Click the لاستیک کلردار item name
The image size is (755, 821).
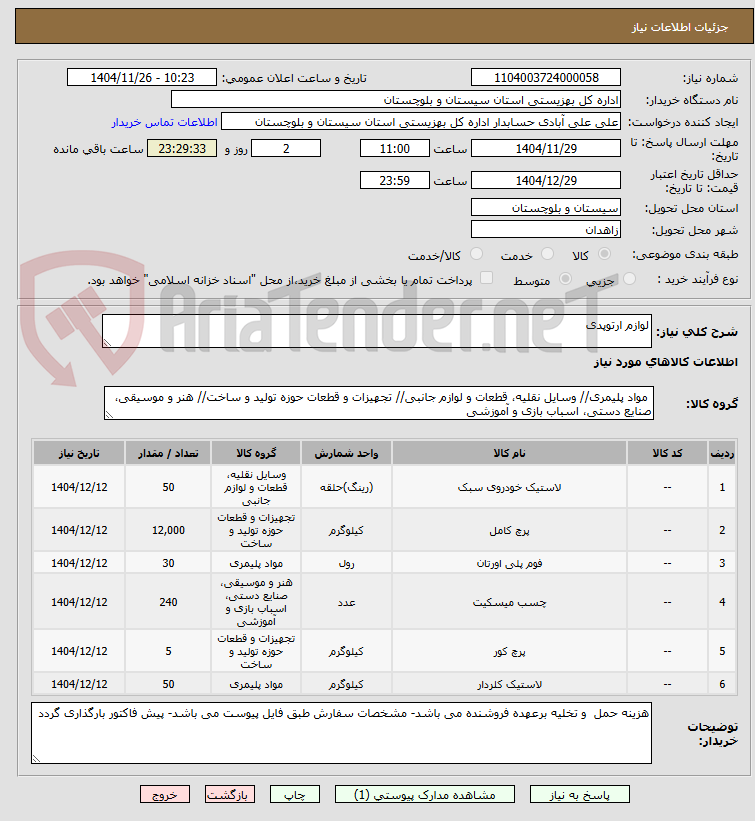509,684
